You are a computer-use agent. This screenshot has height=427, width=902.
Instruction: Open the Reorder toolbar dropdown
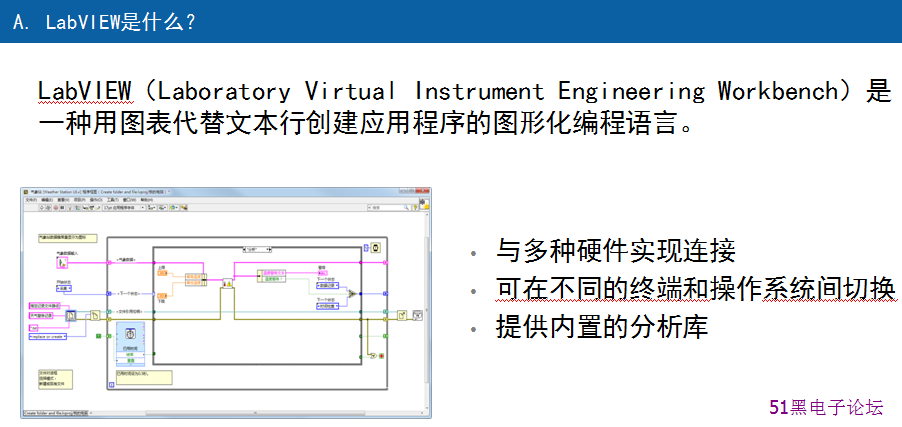174,208
